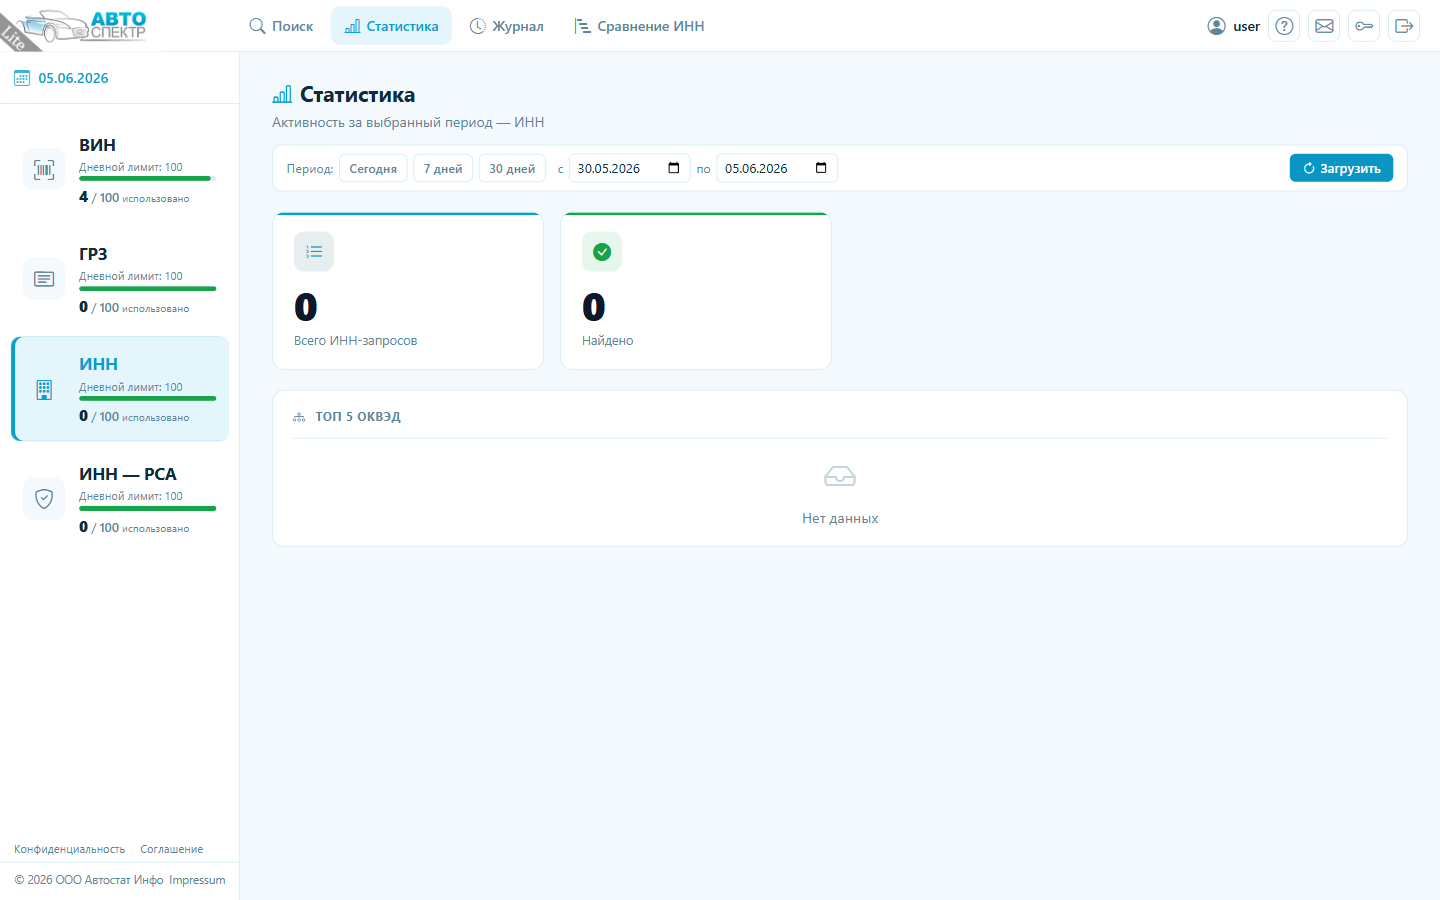Click the ИНН — РСА shield icon
This screenshot has height=900, width=1440.
44,498
